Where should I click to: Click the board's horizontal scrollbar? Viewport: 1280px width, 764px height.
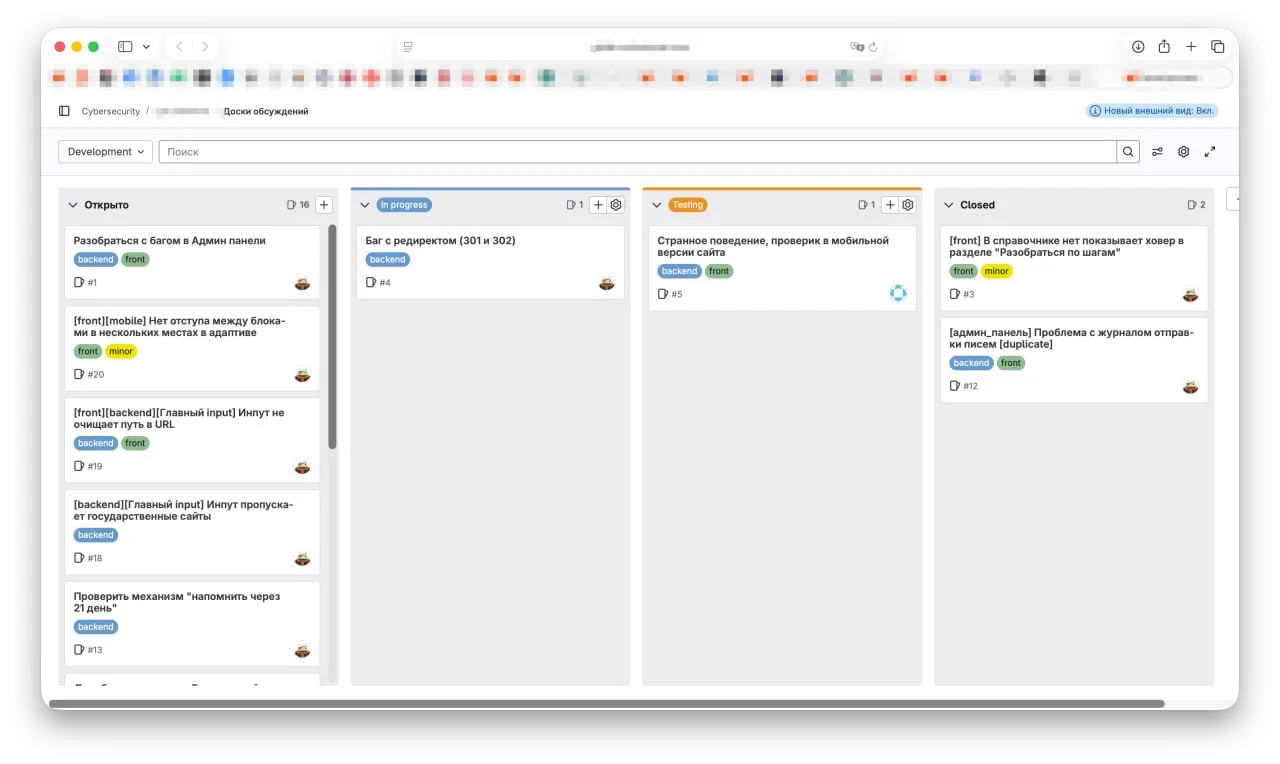(x=607, y=704)
